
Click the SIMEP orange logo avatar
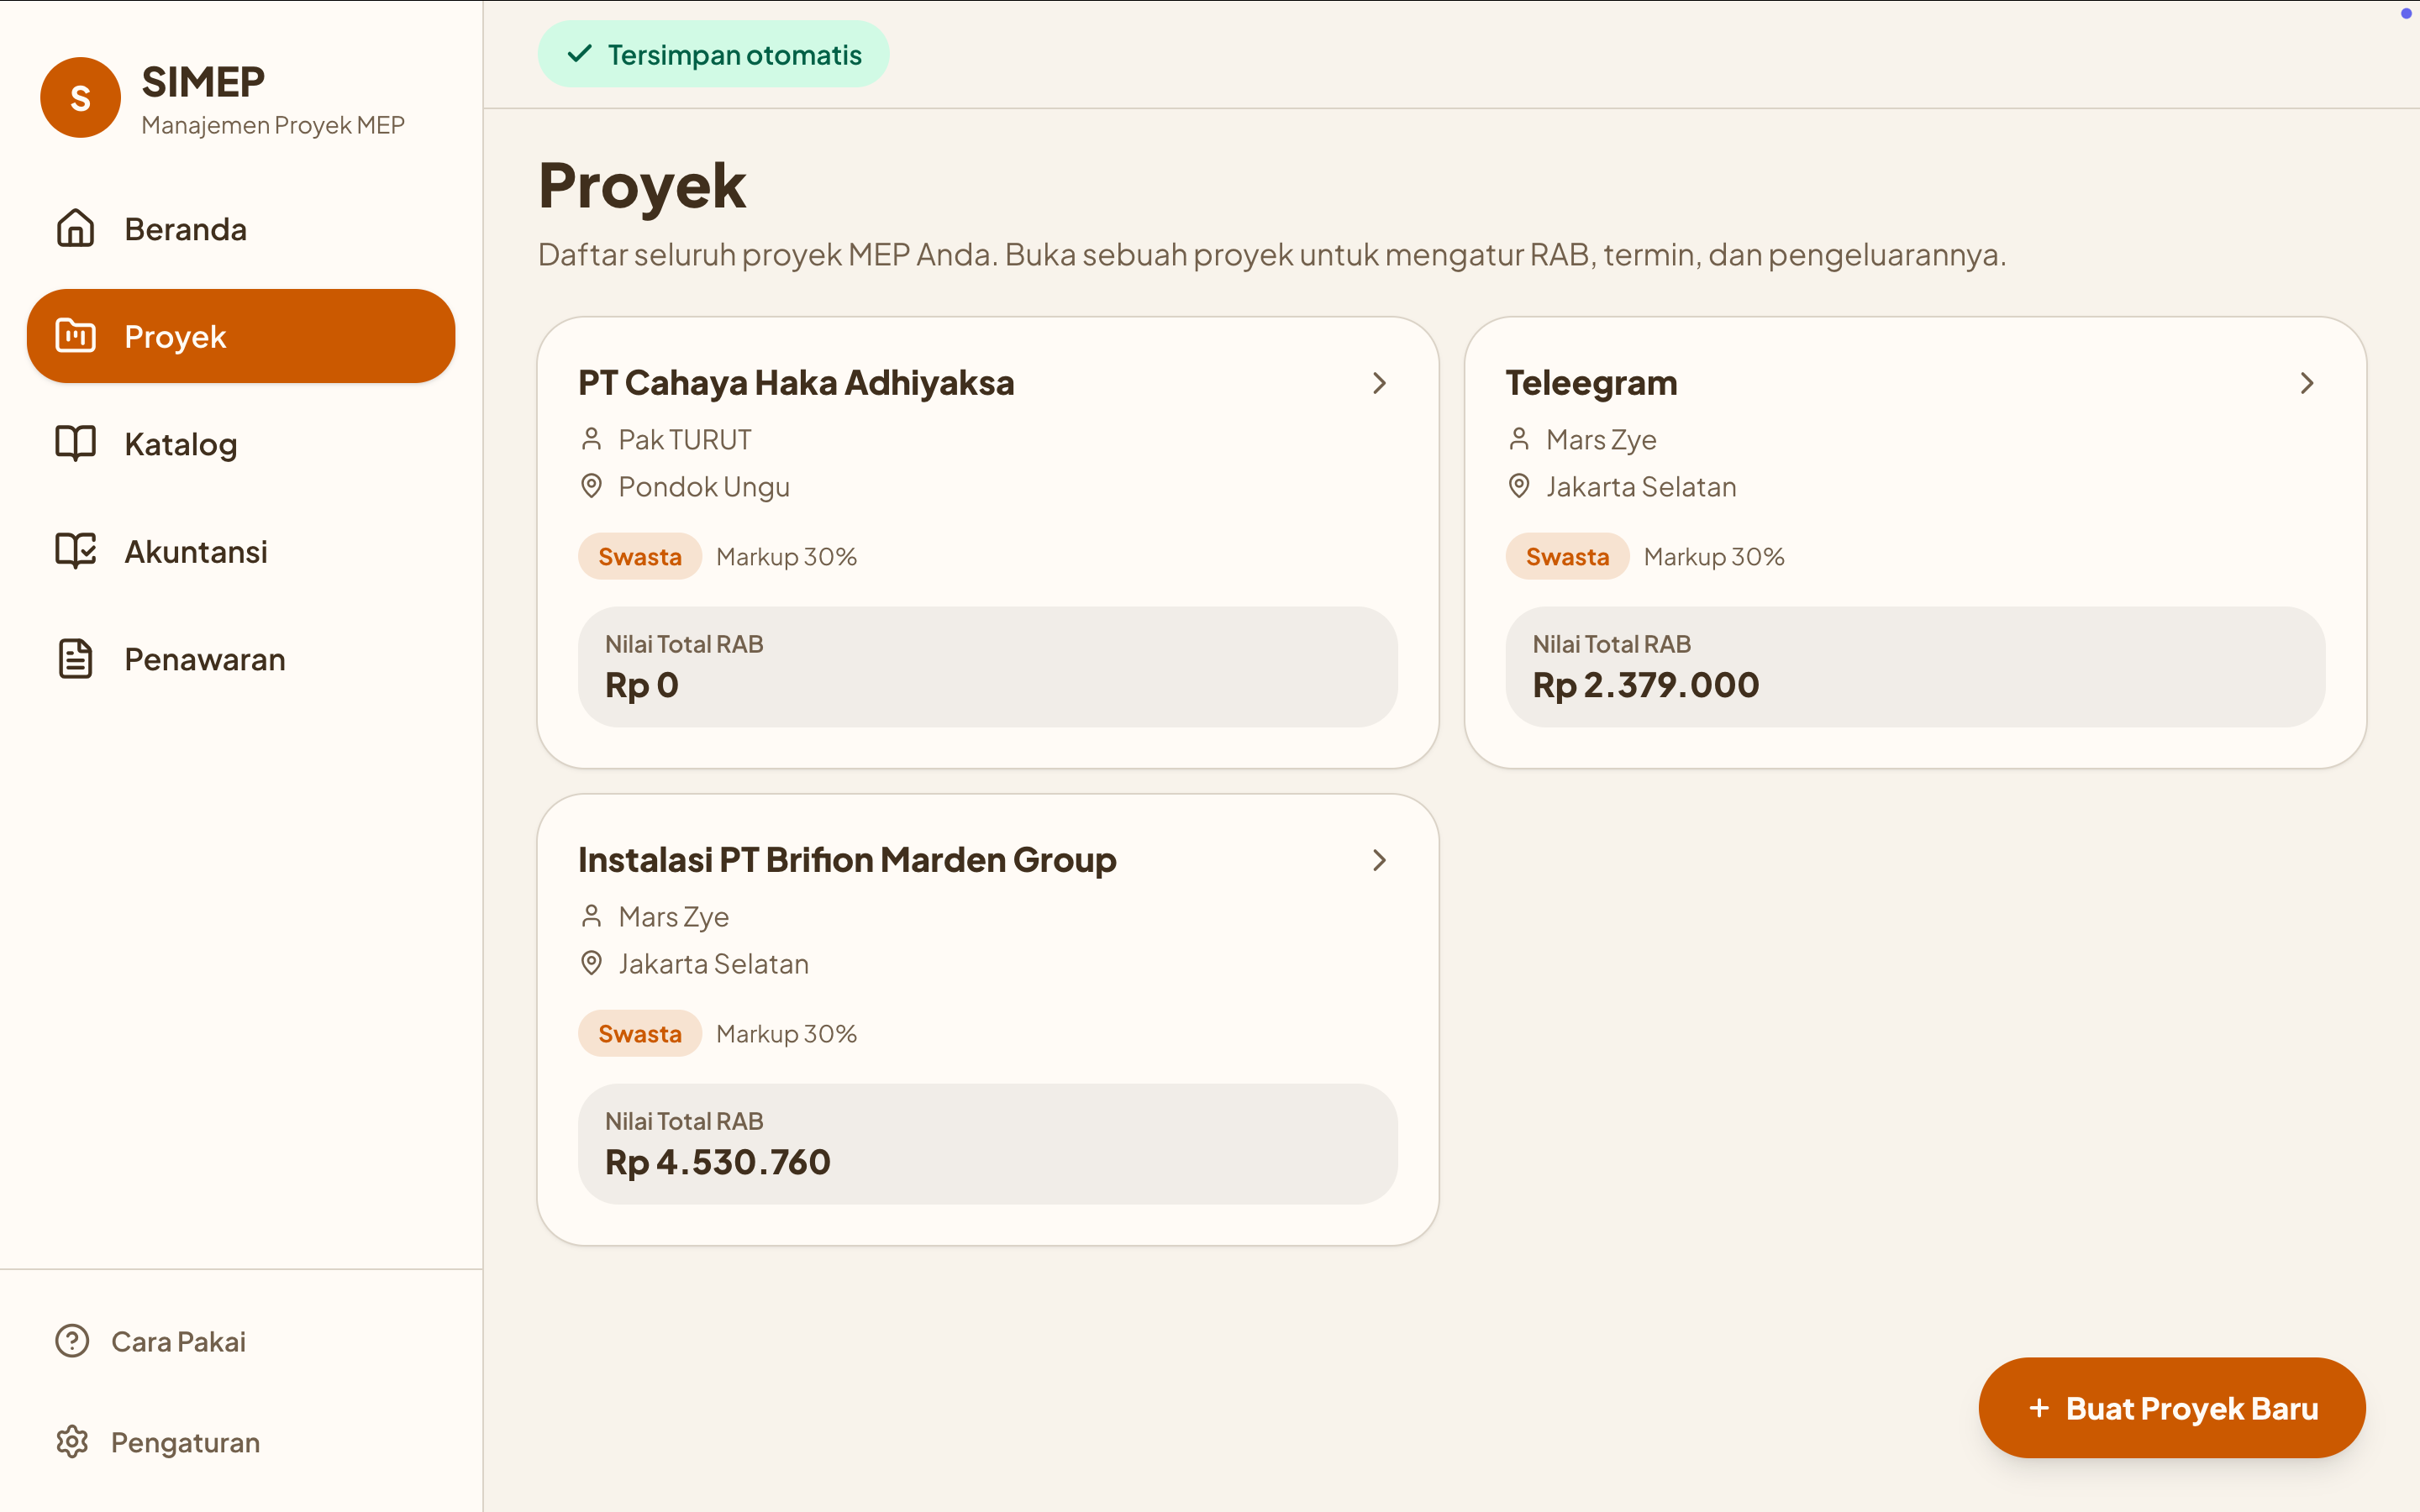[80, 98]
